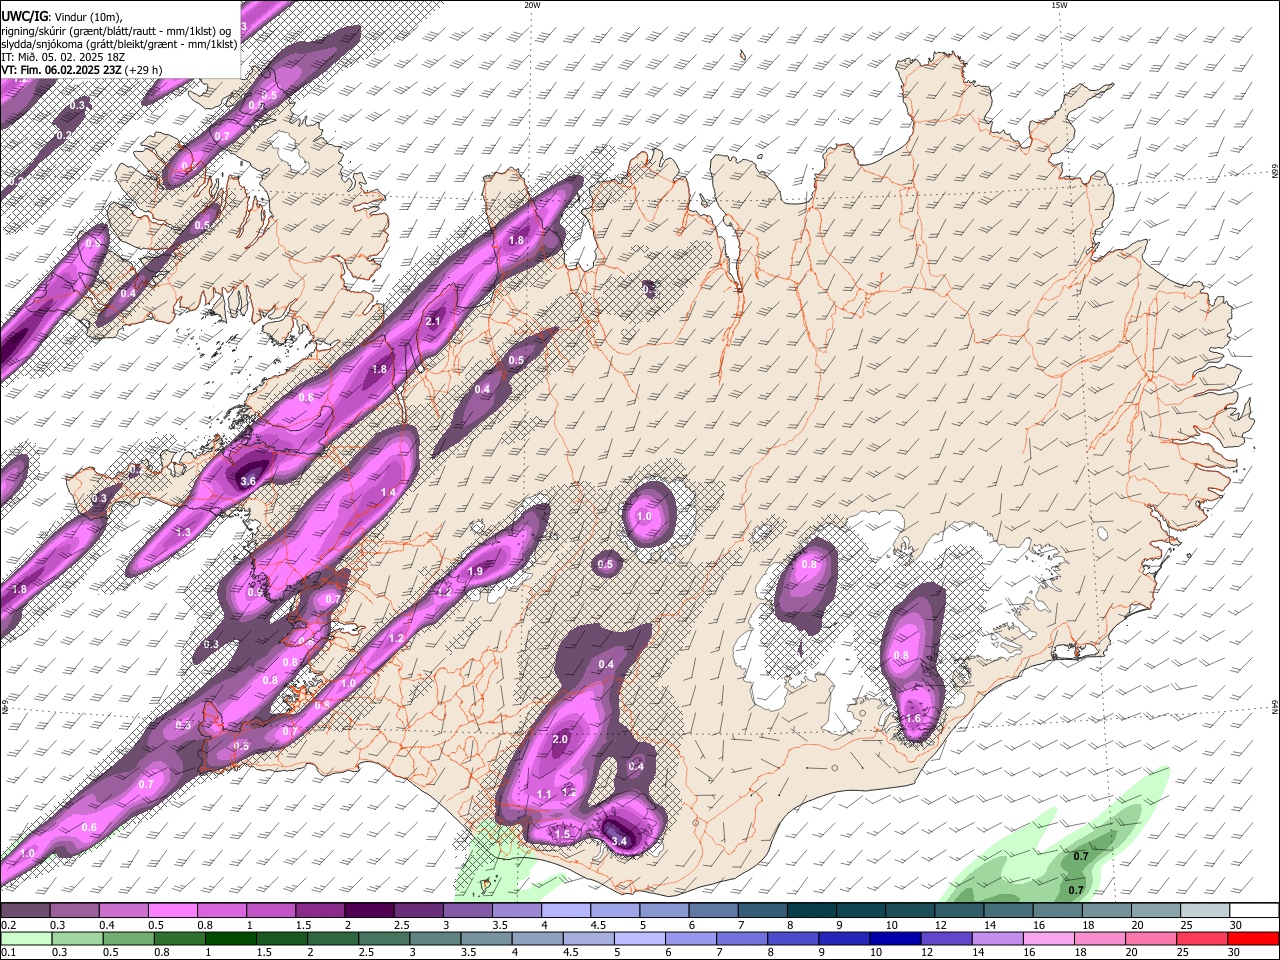Pick the bright pink 0.5 swatch in the upper legend row
Screen dimensions: 1280x960
tap(172, 910)
